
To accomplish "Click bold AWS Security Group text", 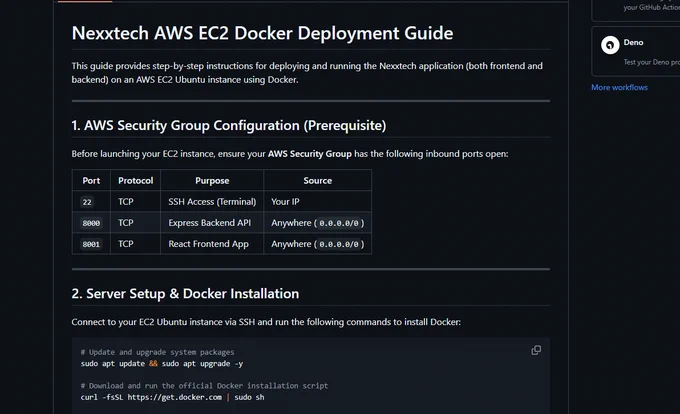I will [310, 154].
